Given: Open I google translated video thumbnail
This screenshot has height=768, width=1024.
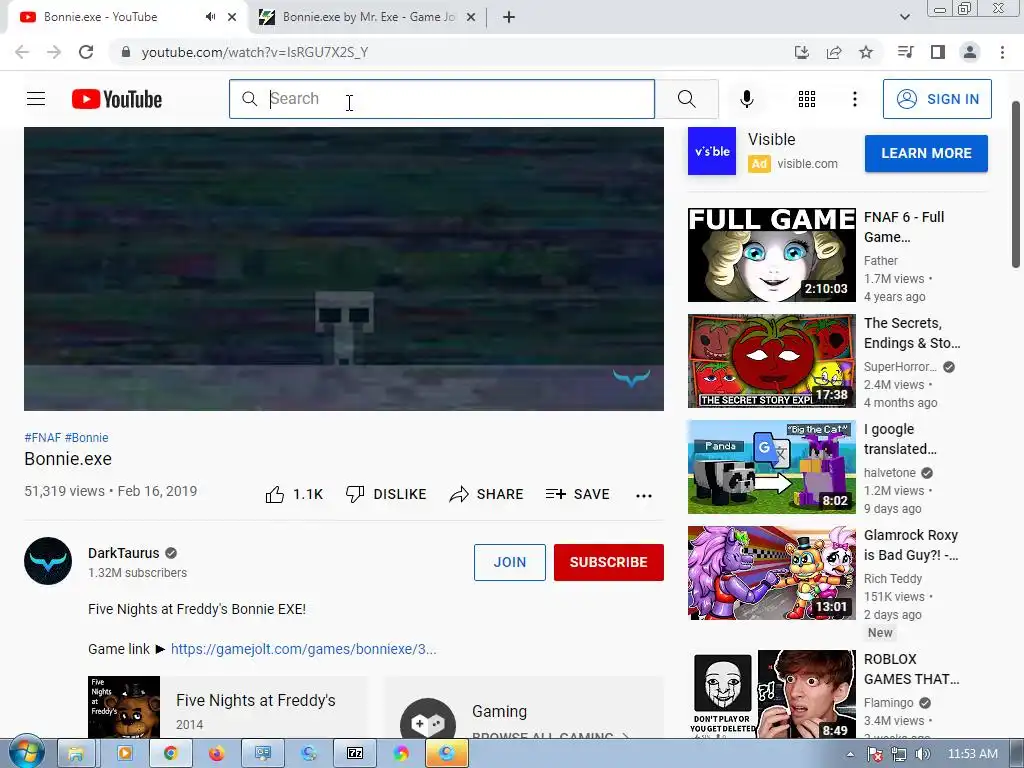Looking at the screenshot, I should [x=771, y=467].
